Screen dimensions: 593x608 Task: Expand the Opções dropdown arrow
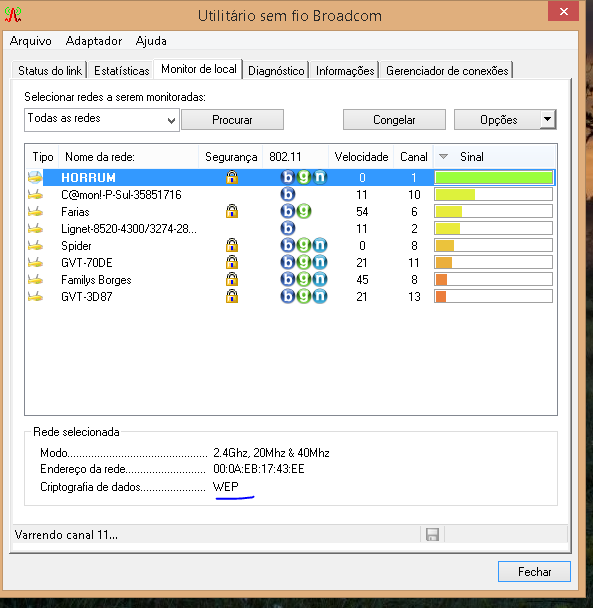(548, 119)
